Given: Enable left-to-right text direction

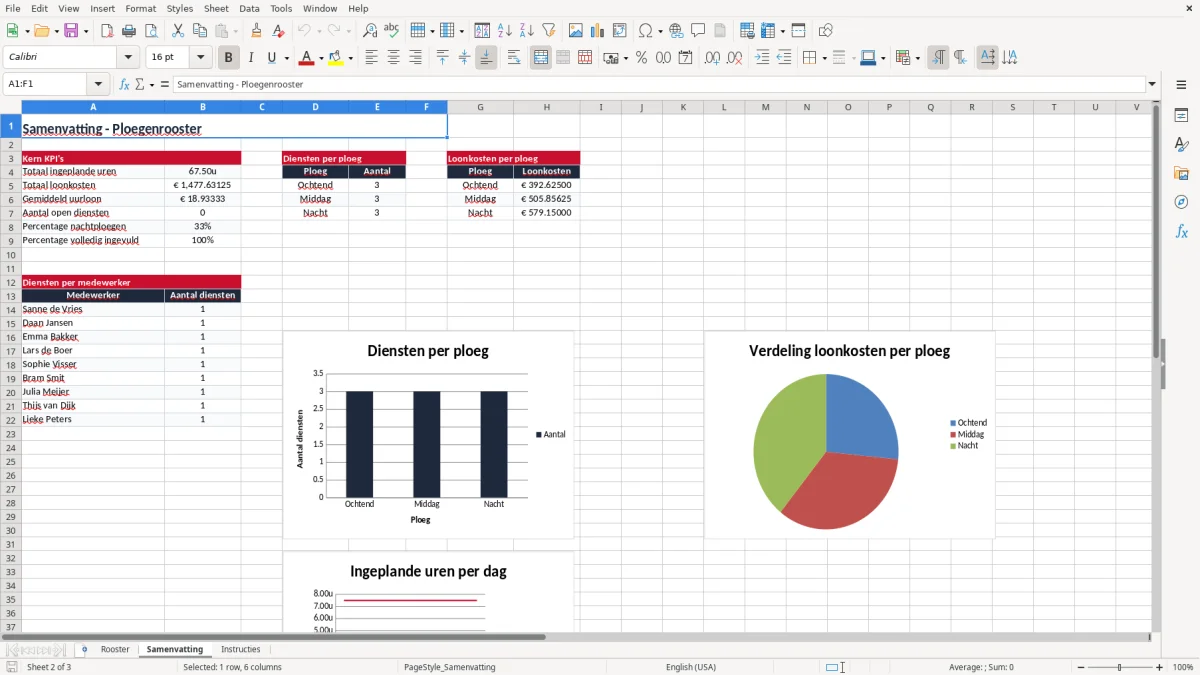Looking at the screenshot, I should [938, 58].
